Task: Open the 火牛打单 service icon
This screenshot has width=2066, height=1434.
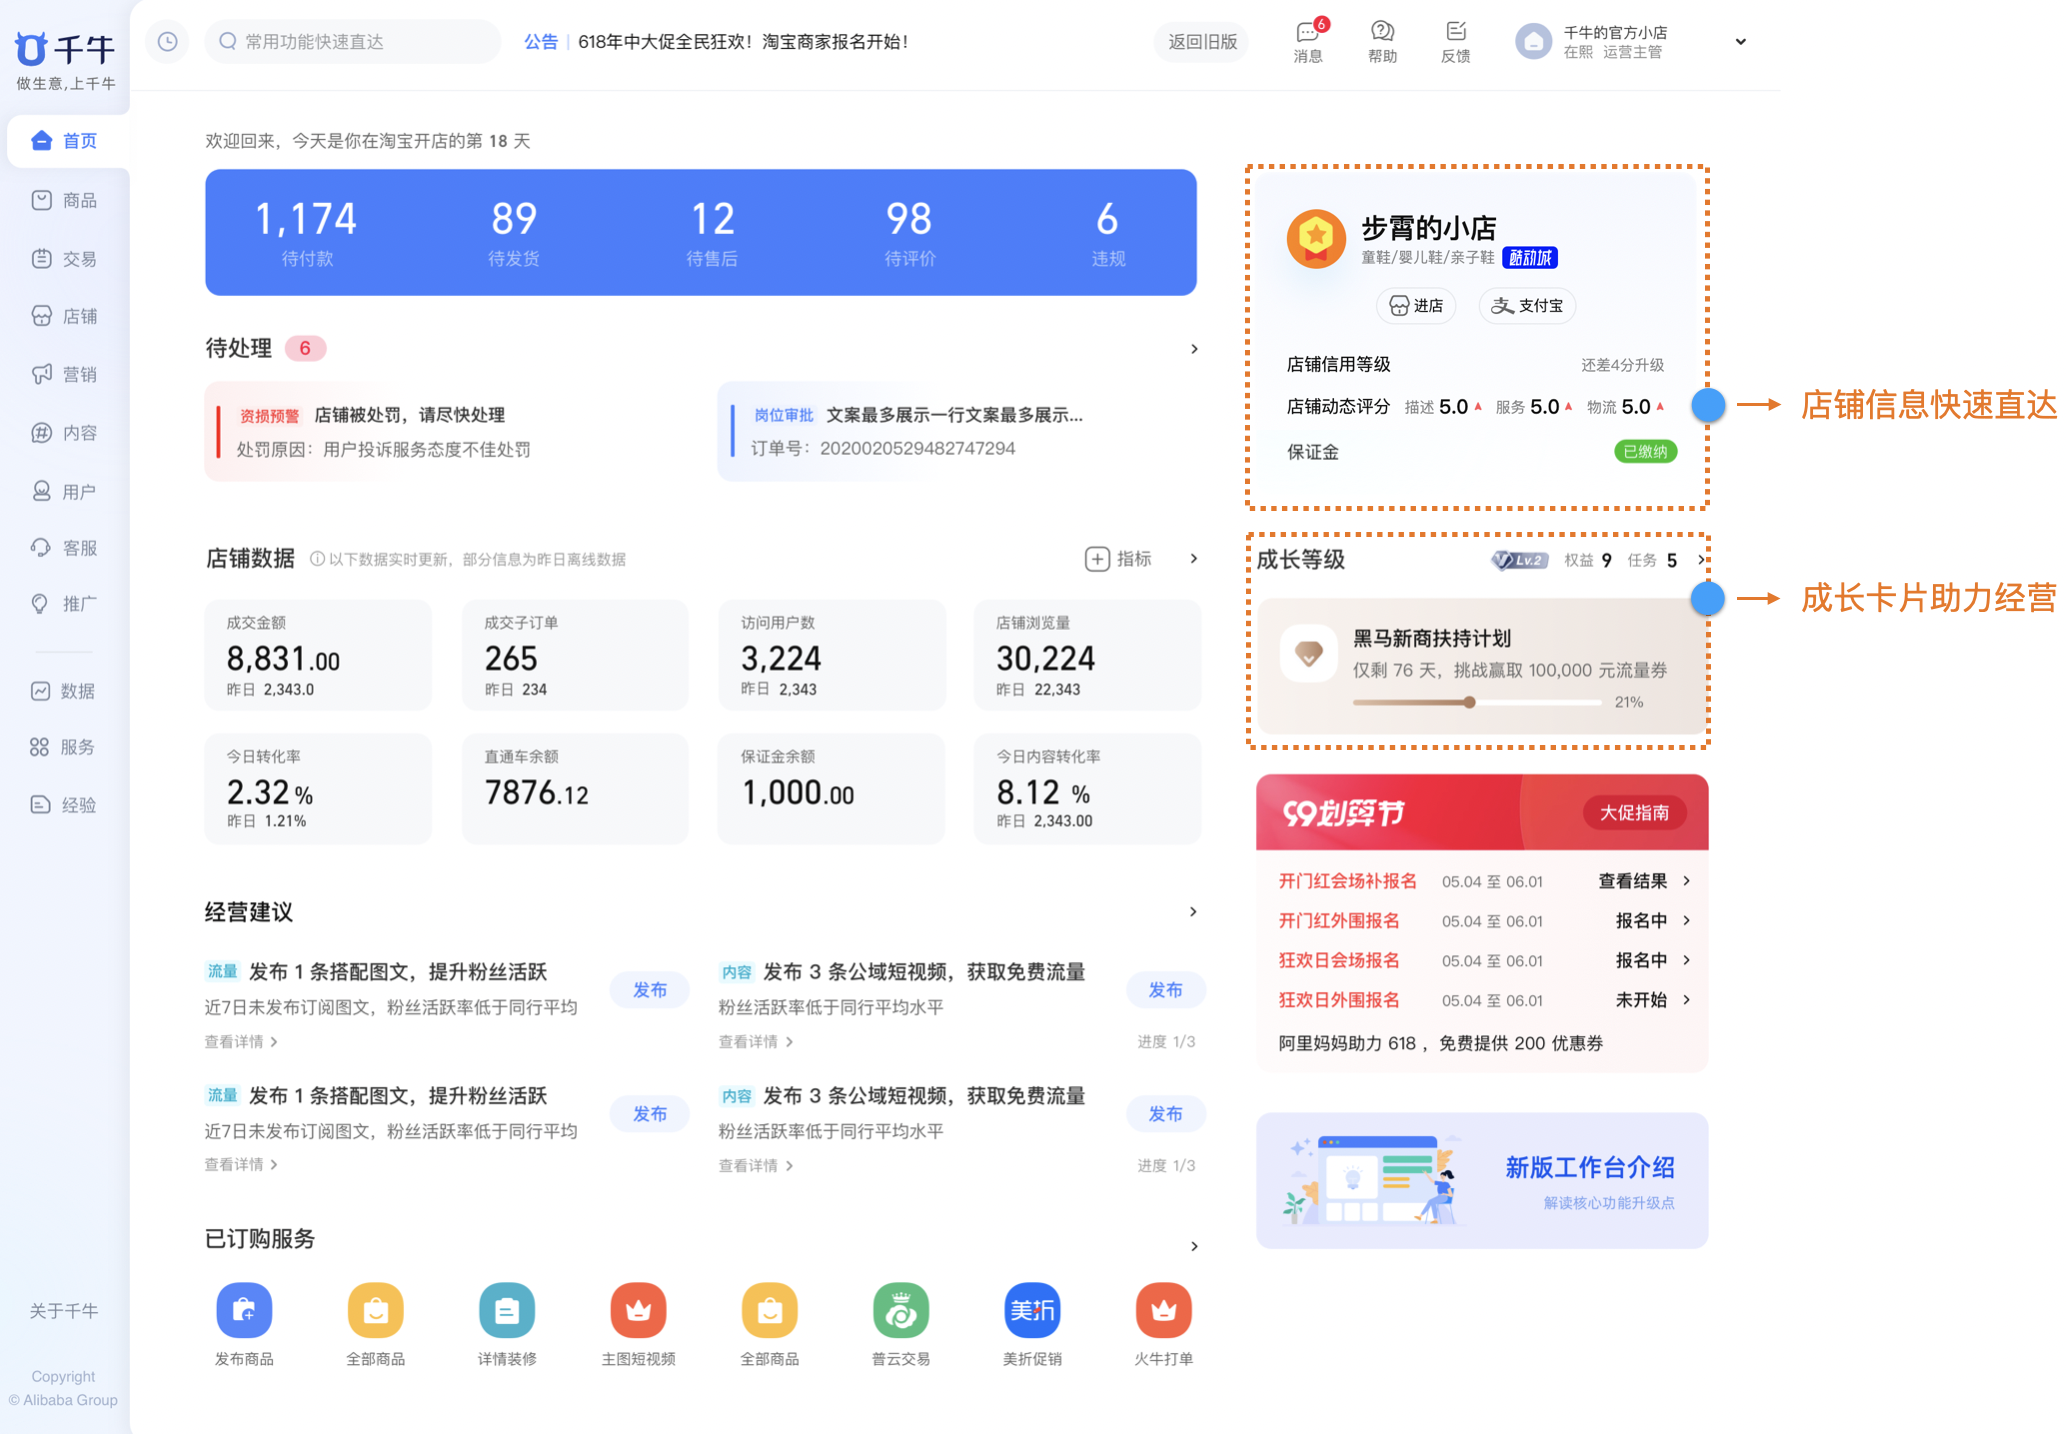Action: (x=1163, y=1310)
